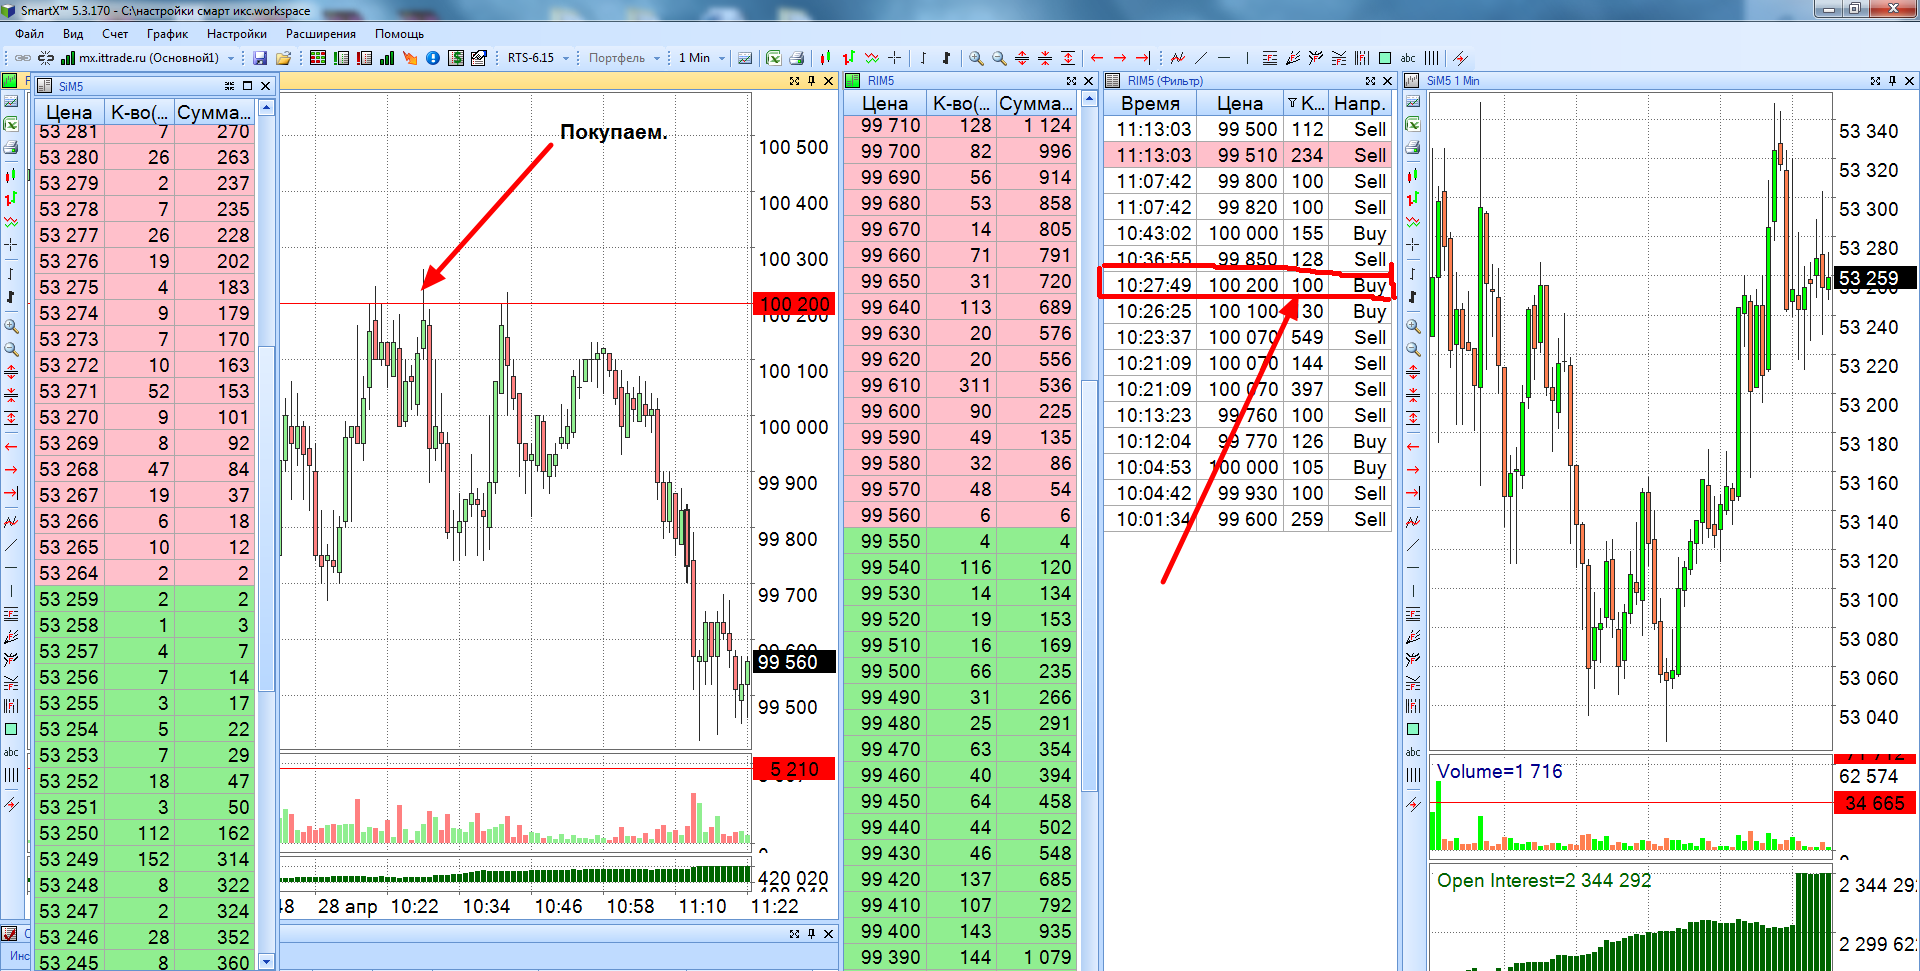Click the abc tool in the SiM5 1 Min side toolbar

[1413, 752]
